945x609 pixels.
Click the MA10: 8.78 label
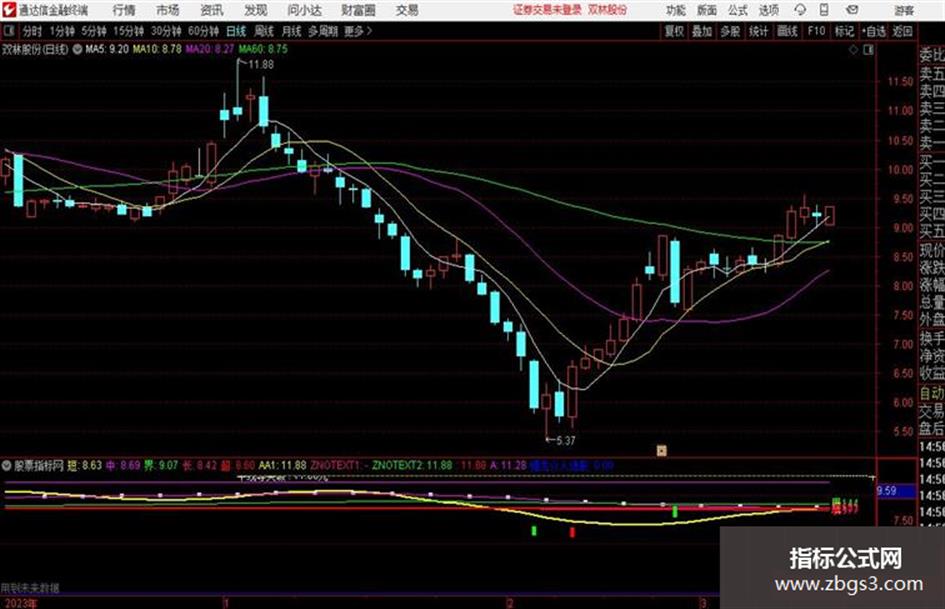157,49
